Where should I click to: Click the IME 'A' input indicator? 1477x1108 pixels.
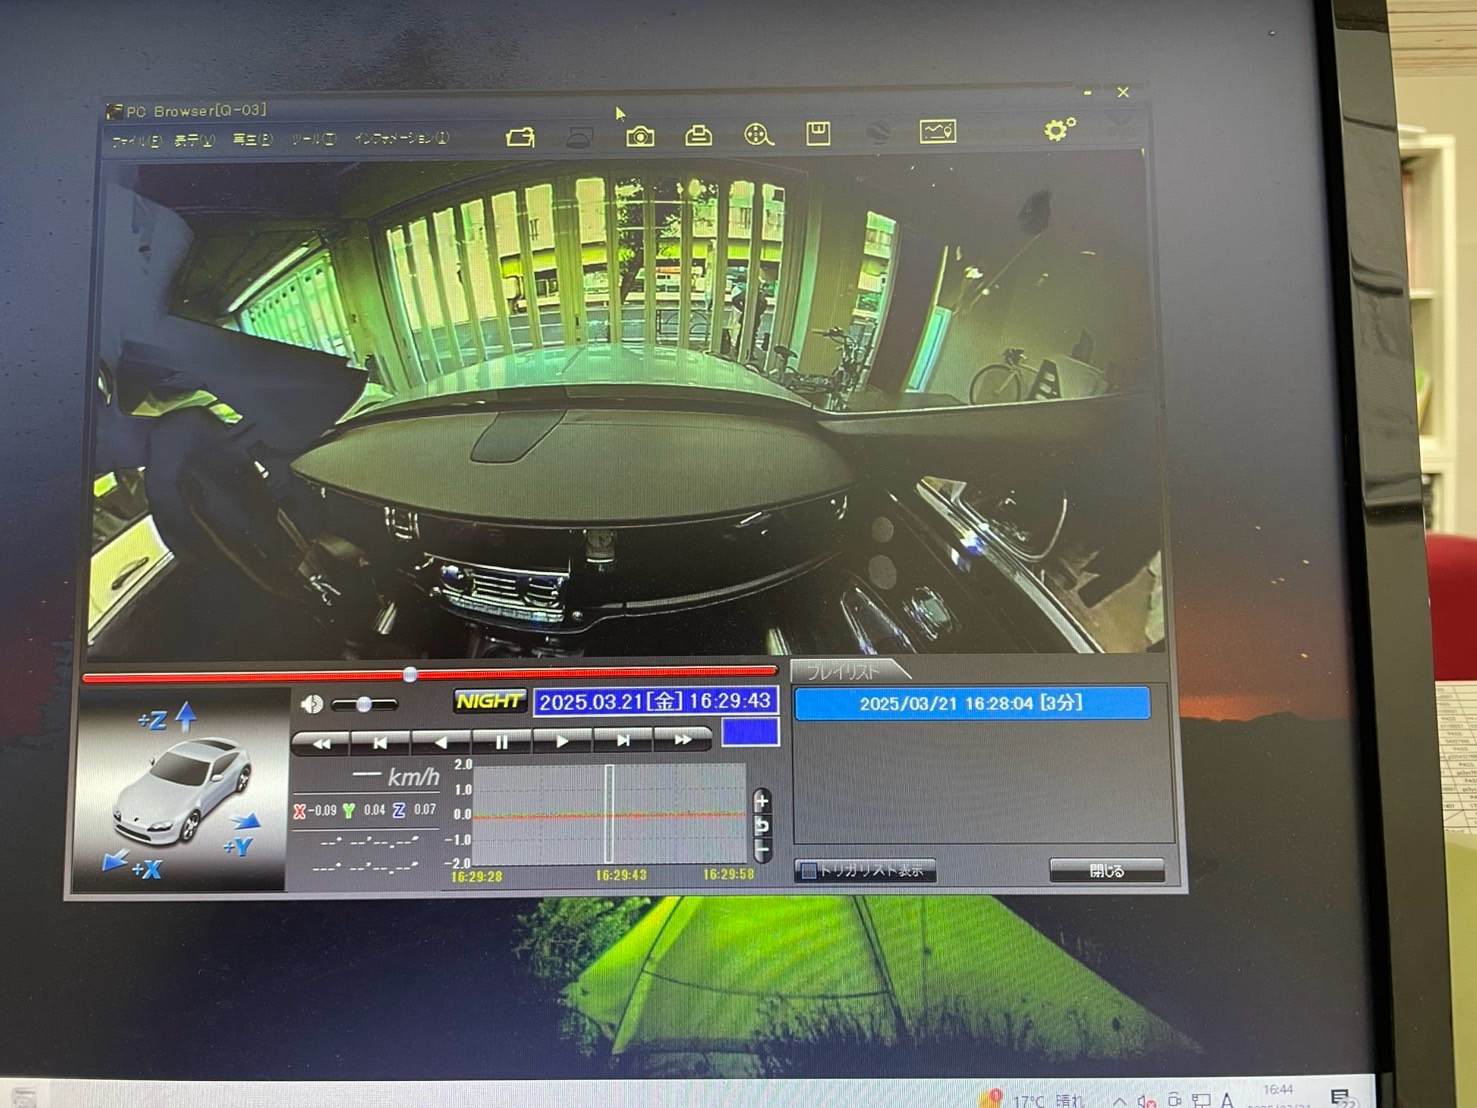coord(1227,1100)
